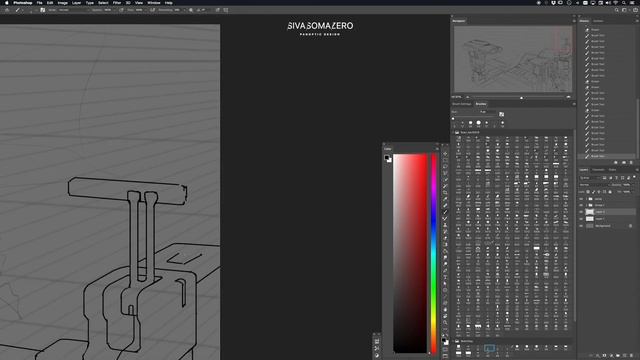Toggle airbrush build-up effects

(x=152, y=10)
